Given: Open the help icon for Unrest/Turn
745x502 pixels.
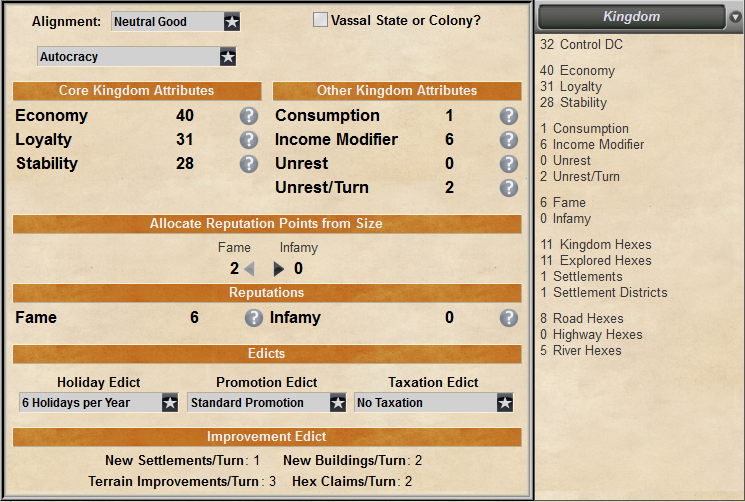Looking at the screenshot, I should click(x=509, y=188).
